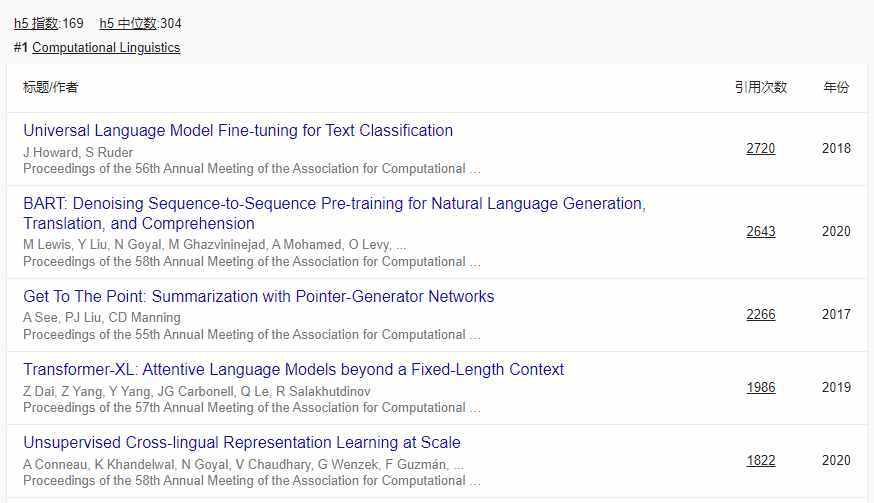Click the J Howard, S Ruder author line
Screen dimensions: 874x503
pos(78,152)
